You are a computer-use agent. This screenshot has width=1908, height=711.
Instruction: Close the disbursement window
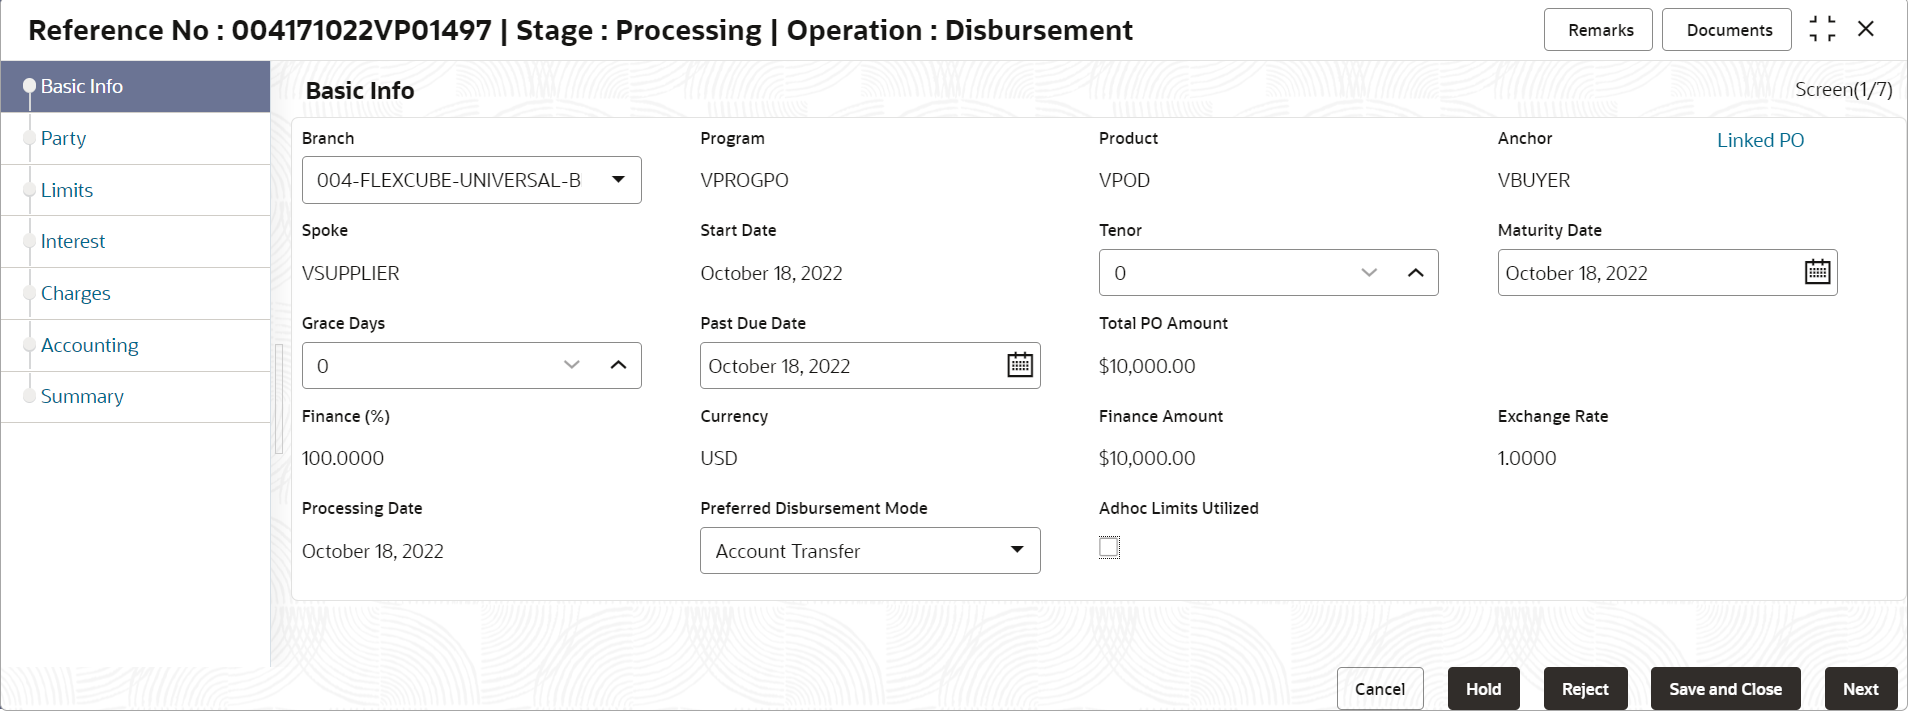coord(1866,29)
